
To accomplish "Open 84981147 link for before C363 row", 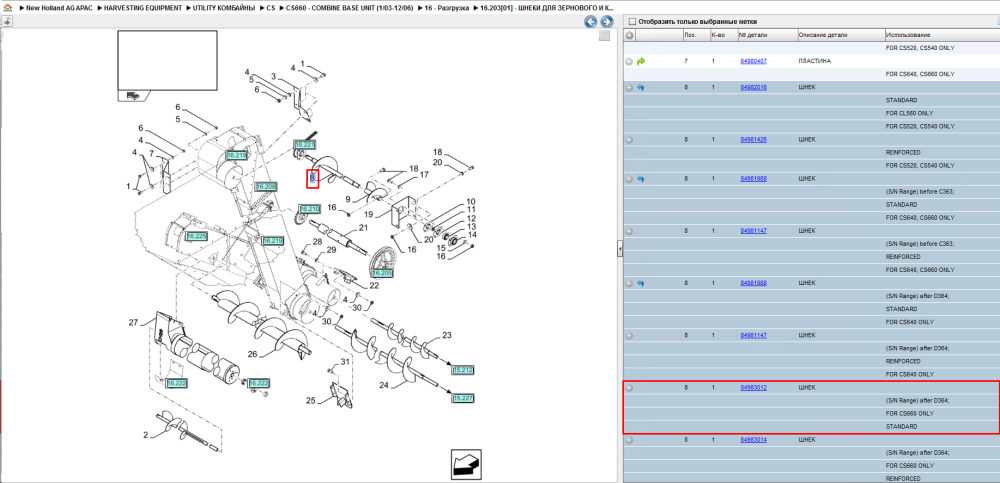I will pyautogui.click(x=753, y=230).
